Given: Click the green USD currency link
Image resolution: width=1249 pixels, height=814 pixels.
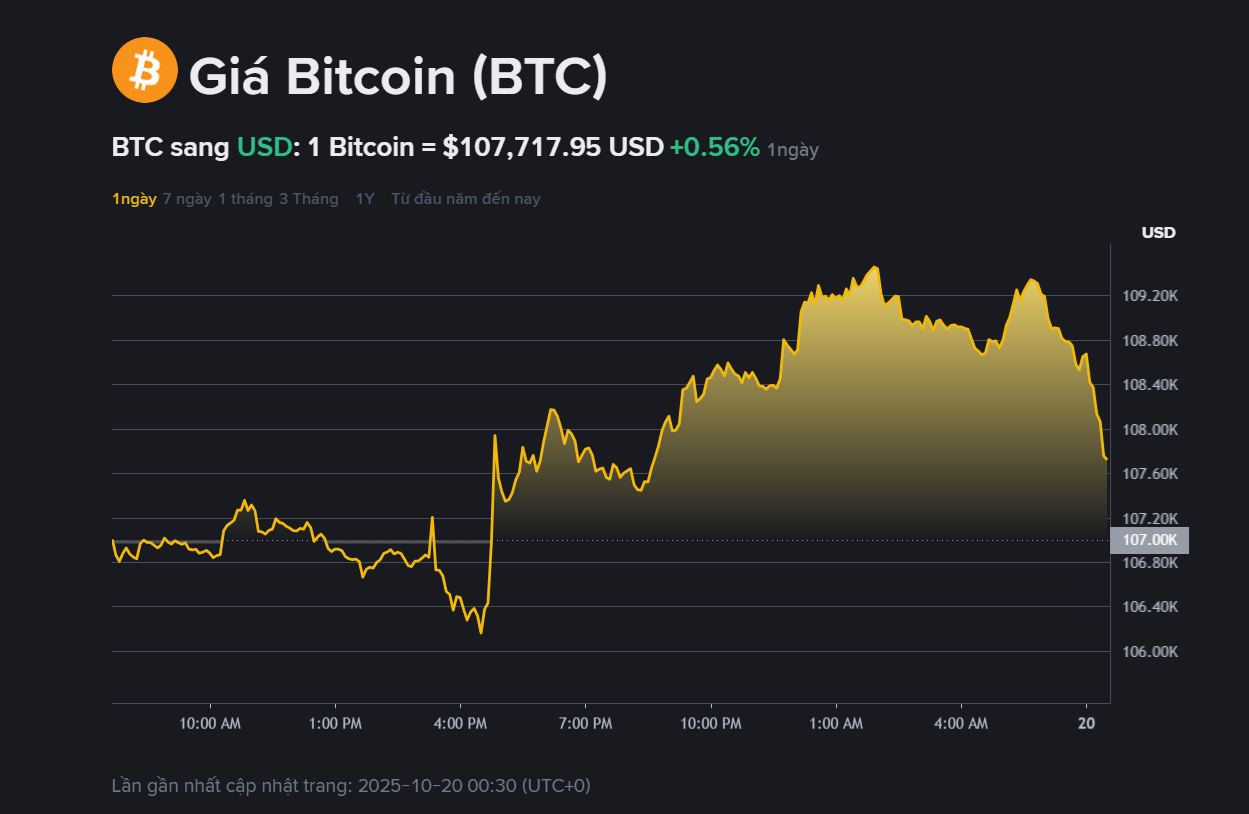Looking at the screenshot, I should [265, 147].
